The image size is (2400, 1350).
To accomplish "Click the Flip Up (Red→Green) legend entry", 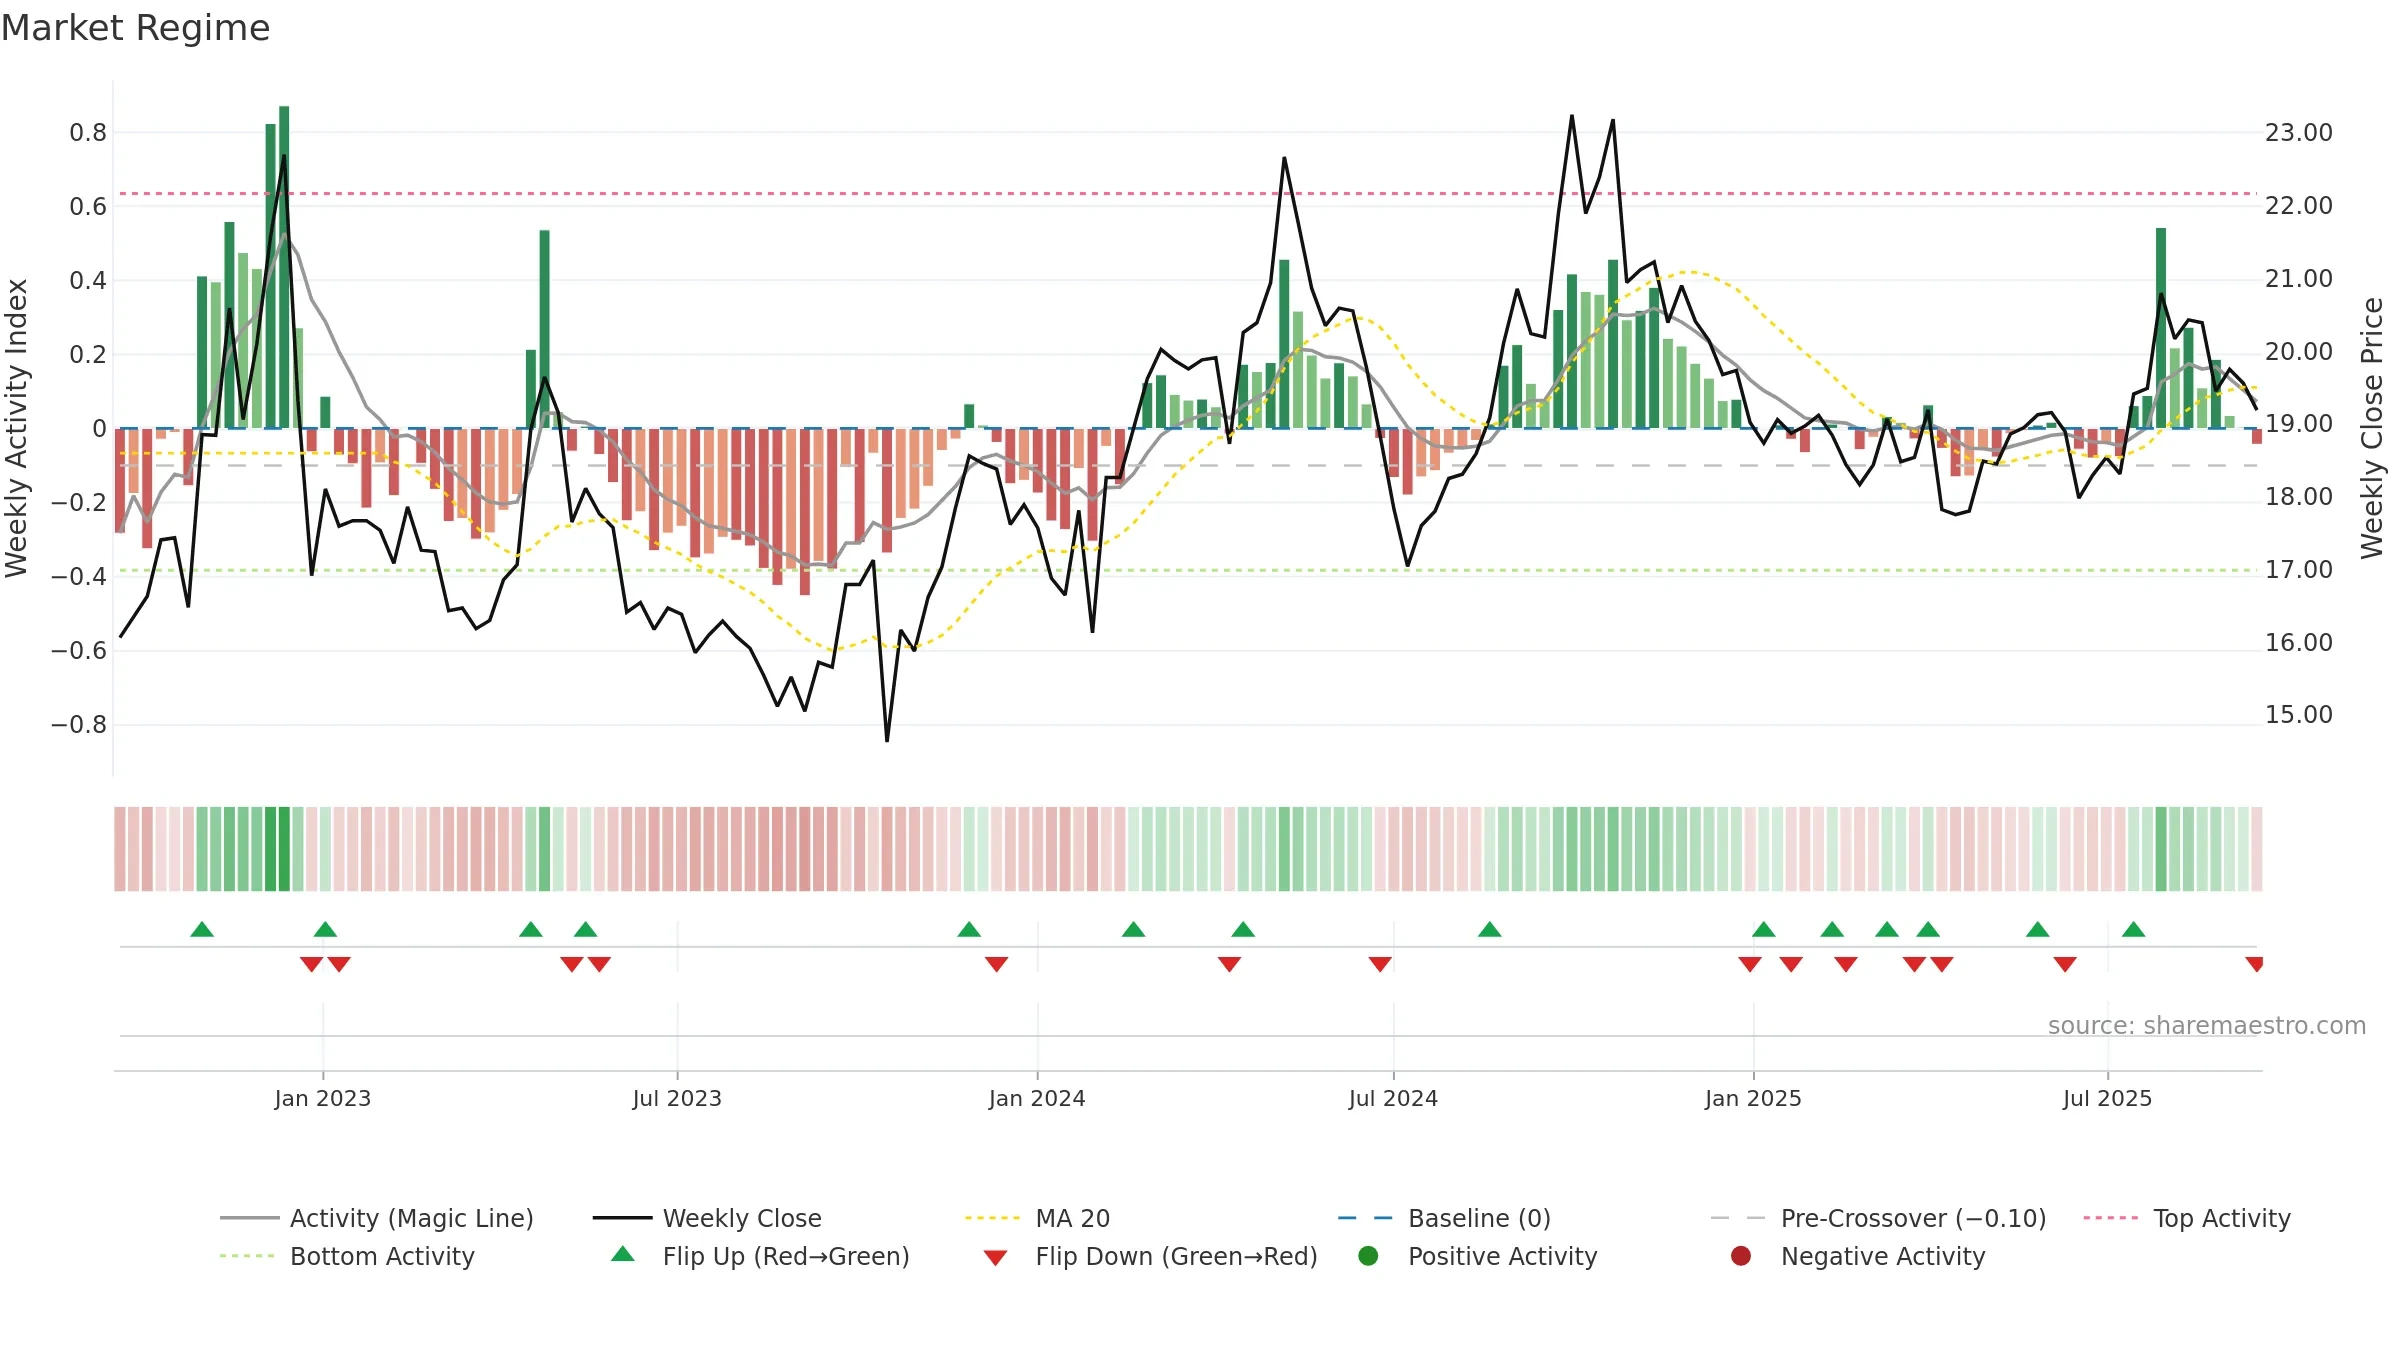I will coord(760,1256).
